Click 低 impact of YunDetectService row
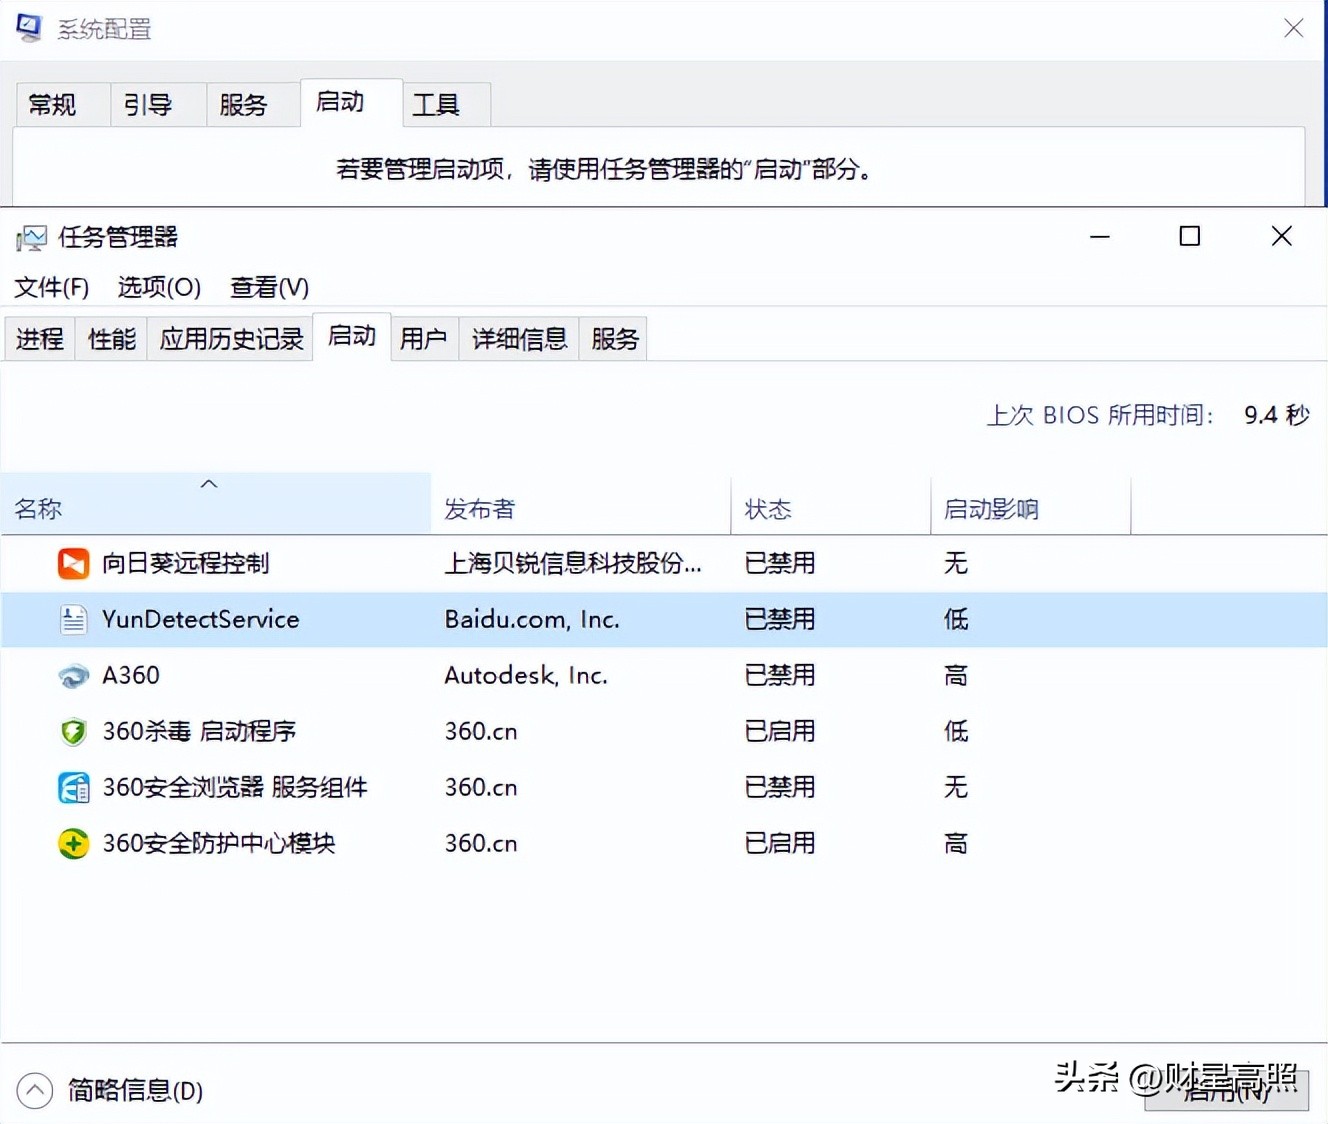Viewport: 1328px width, 1124px height. pyautogui.click(x=956, y=620)
